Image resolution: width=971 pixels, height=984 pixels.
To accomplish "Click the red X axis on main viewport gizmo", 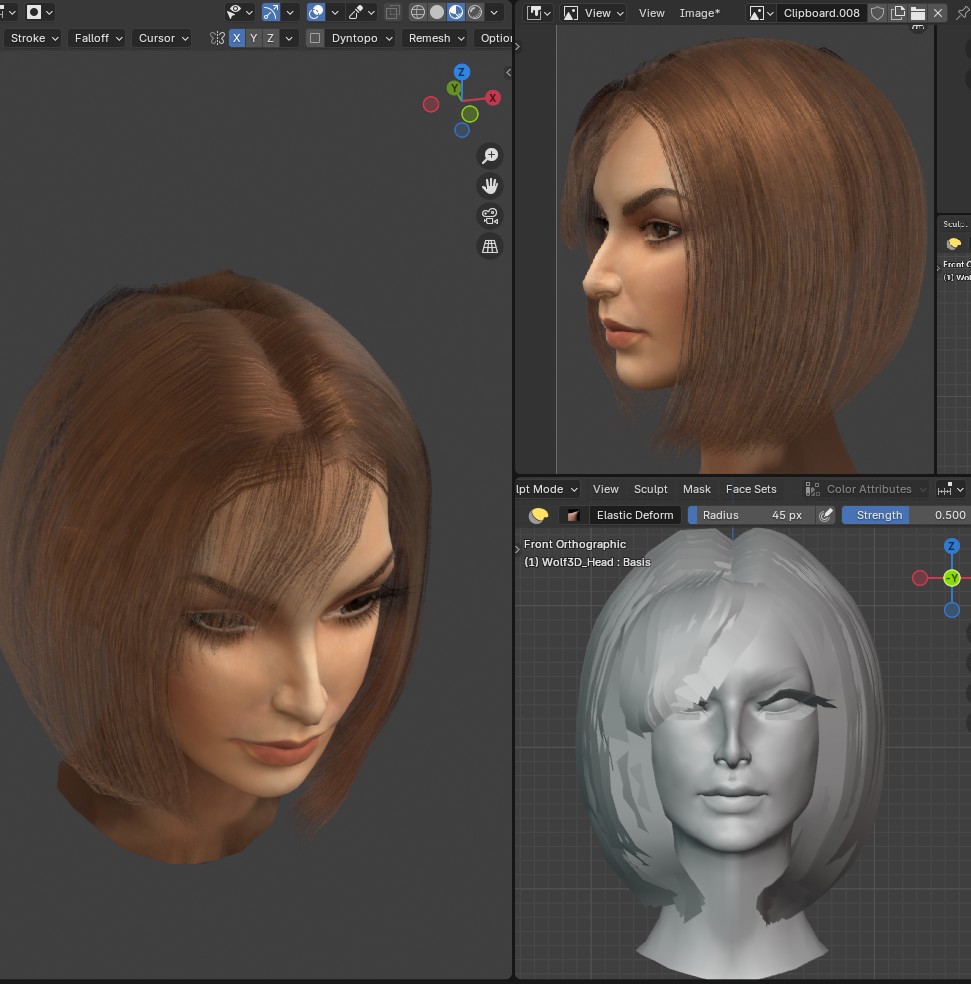I will (493, 98).
